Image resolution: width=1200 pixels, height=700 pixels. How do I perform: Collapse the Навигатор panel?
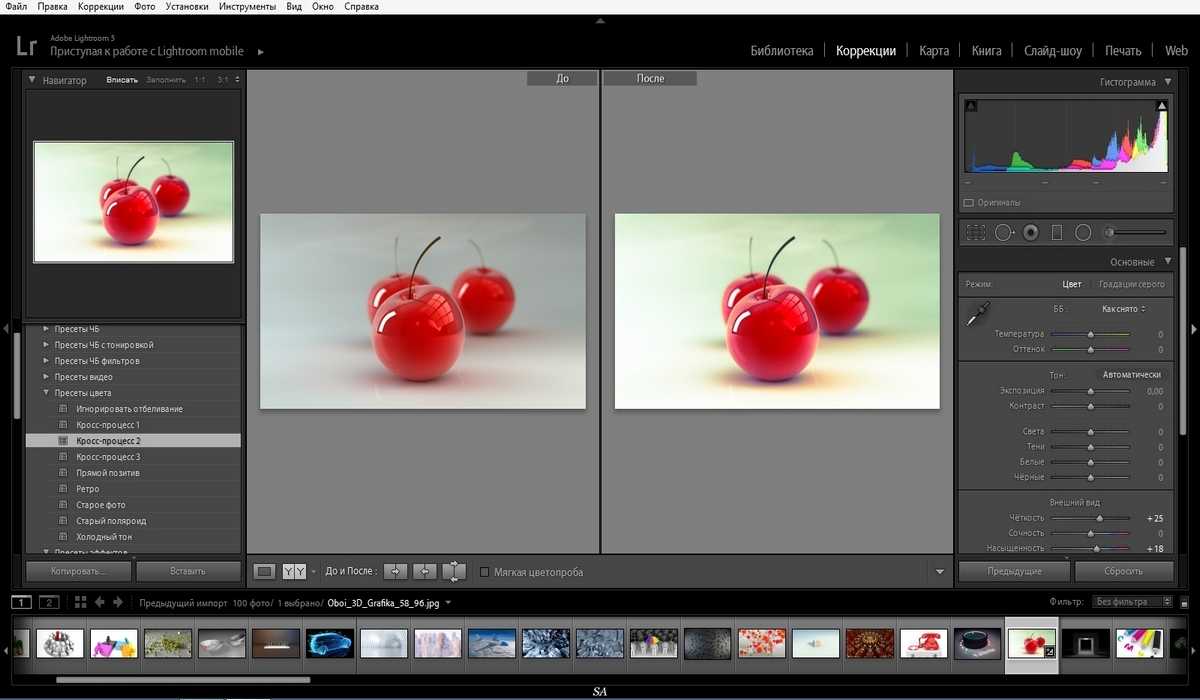[x=32, y=80]
